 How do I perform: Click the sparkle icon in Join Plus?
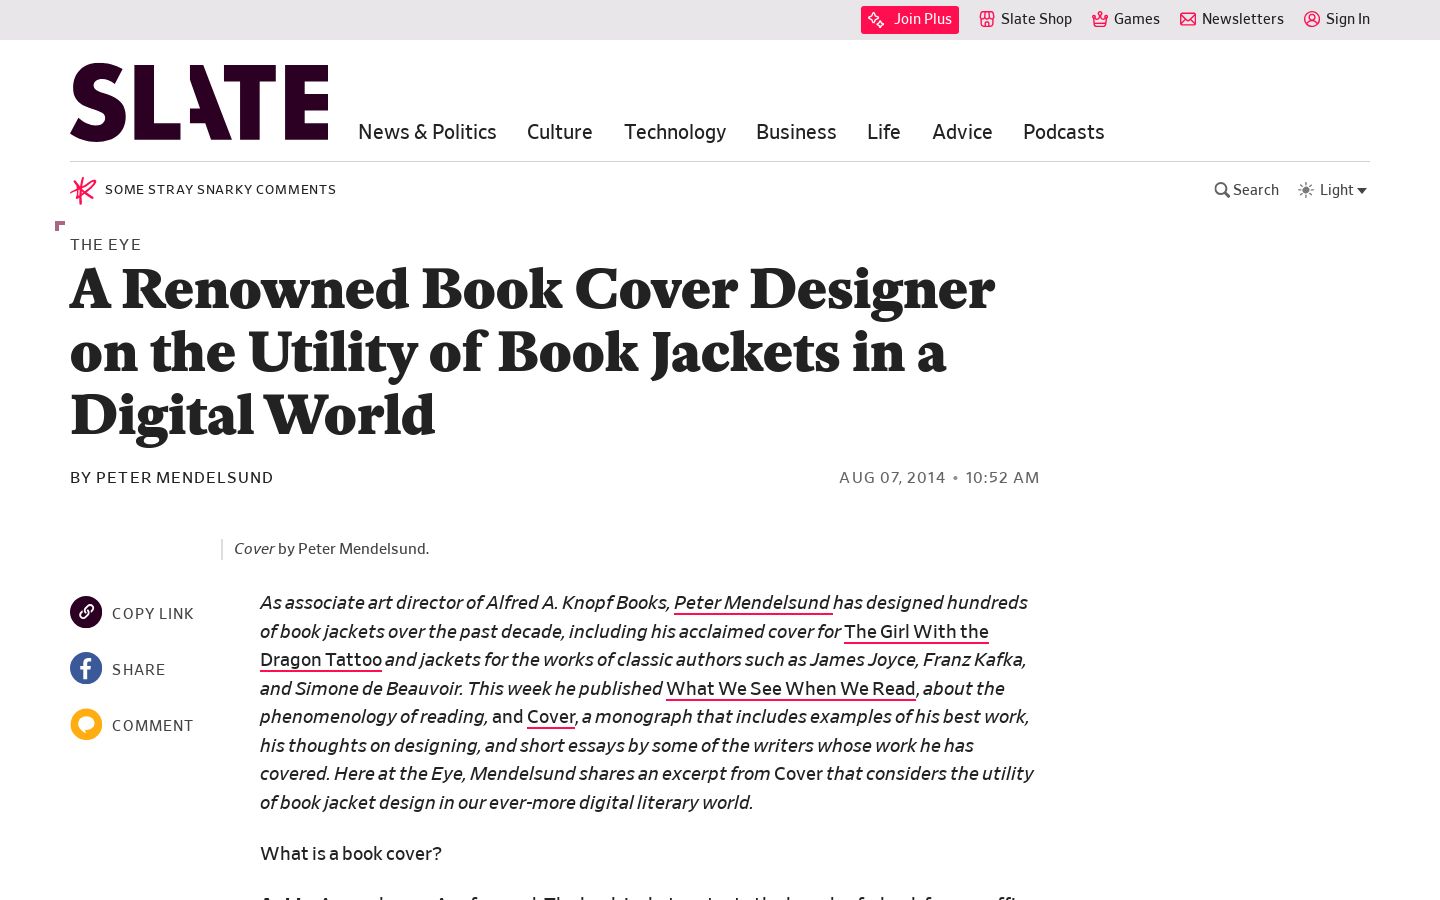pyautogui.click(x=876, y=20)
